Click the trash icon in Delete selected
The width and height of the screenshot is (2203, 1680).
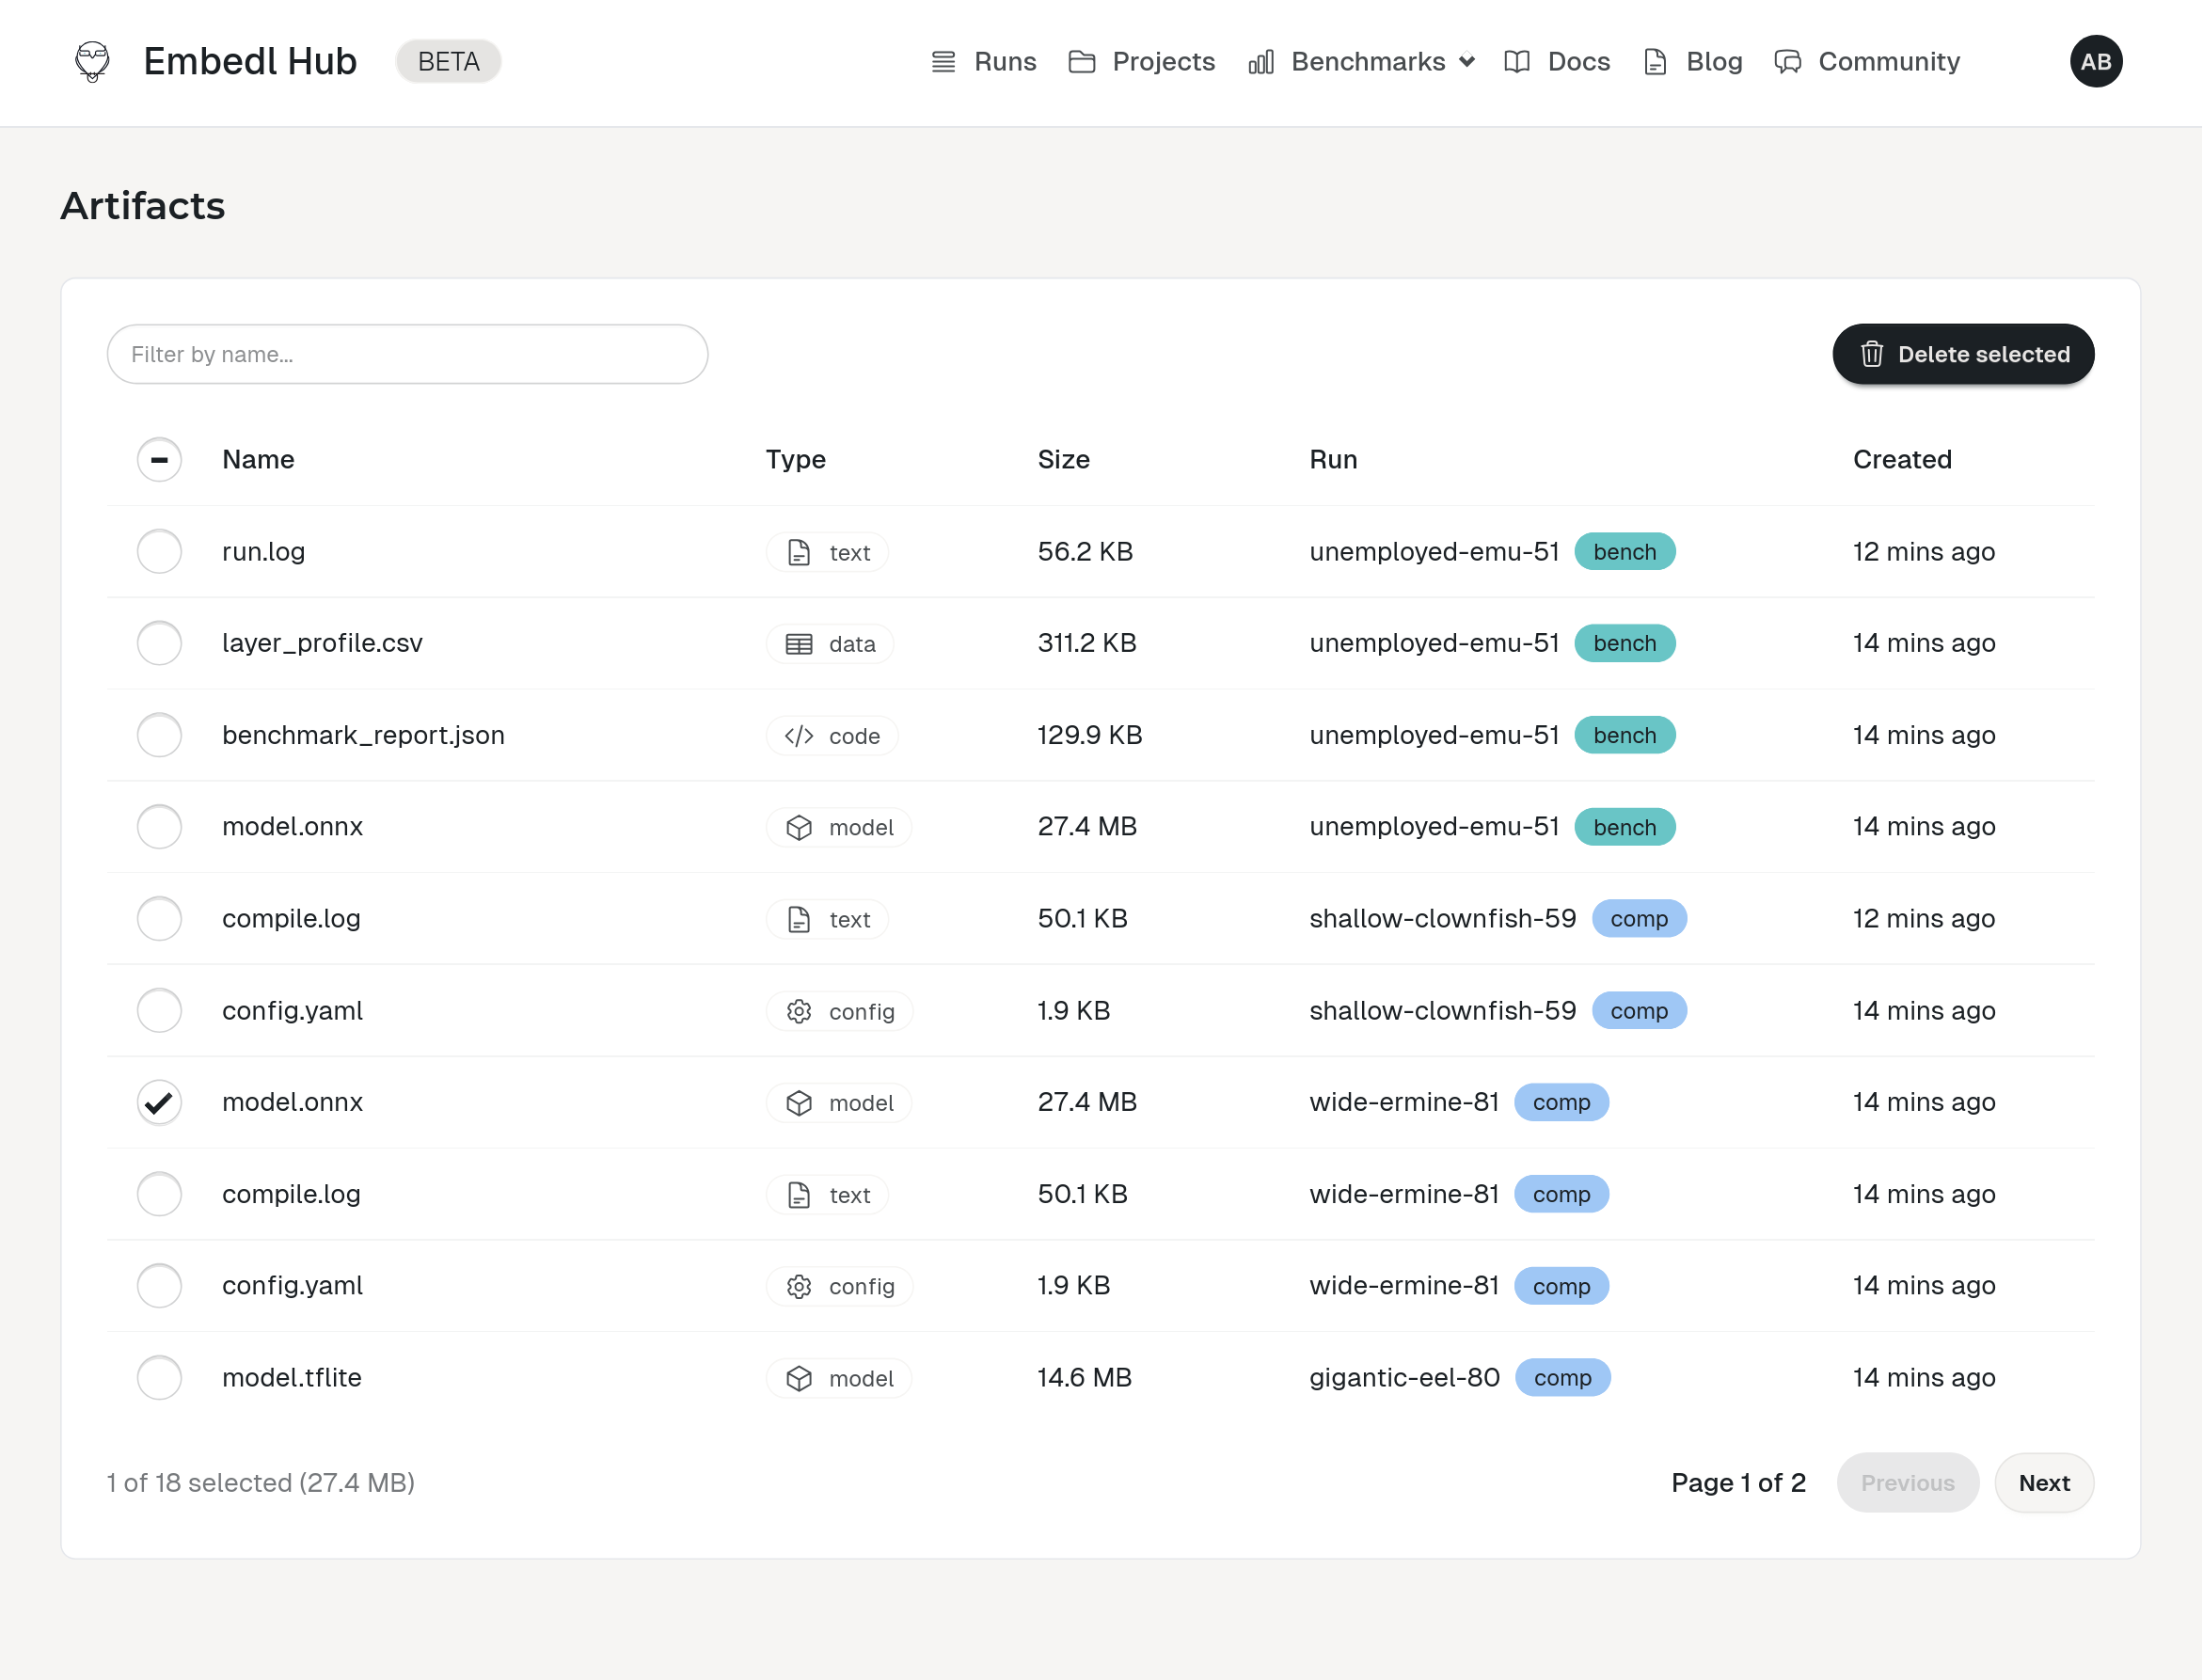click(1871, 354)
